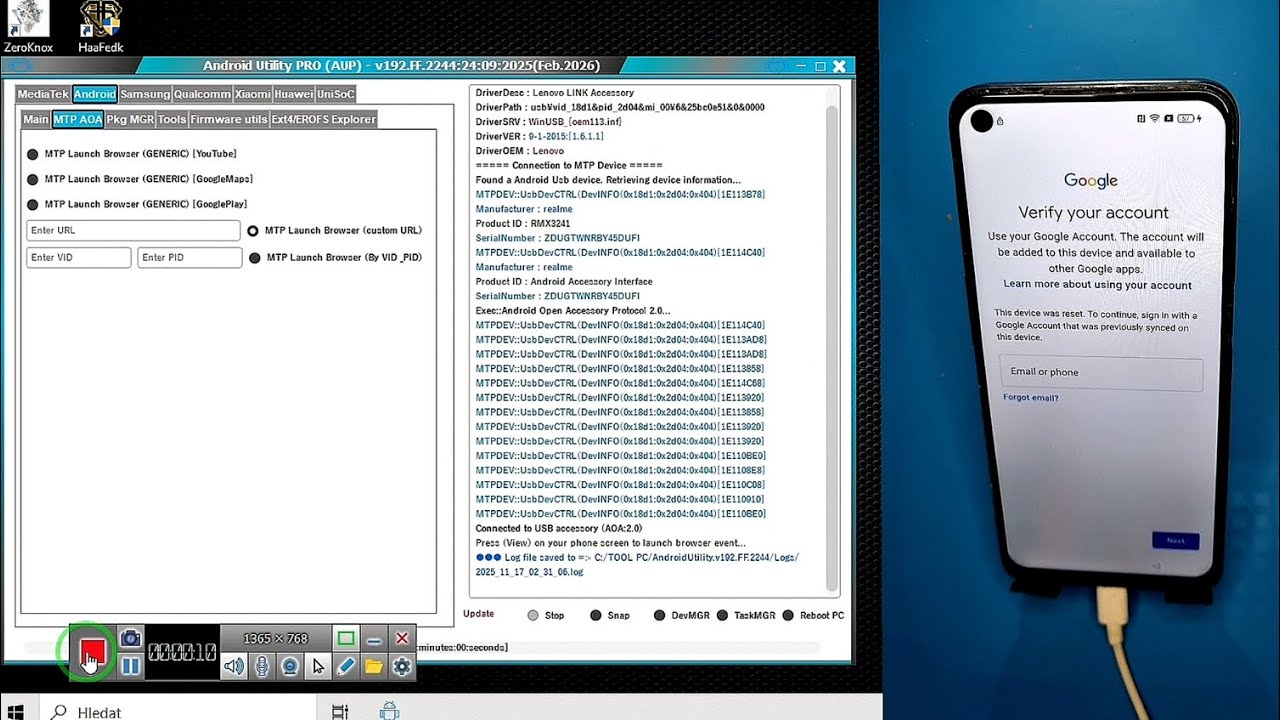This screenshot has width=1280, height=720.
Task: Open the Android app icon on taskbar
Action: (390, 711)
